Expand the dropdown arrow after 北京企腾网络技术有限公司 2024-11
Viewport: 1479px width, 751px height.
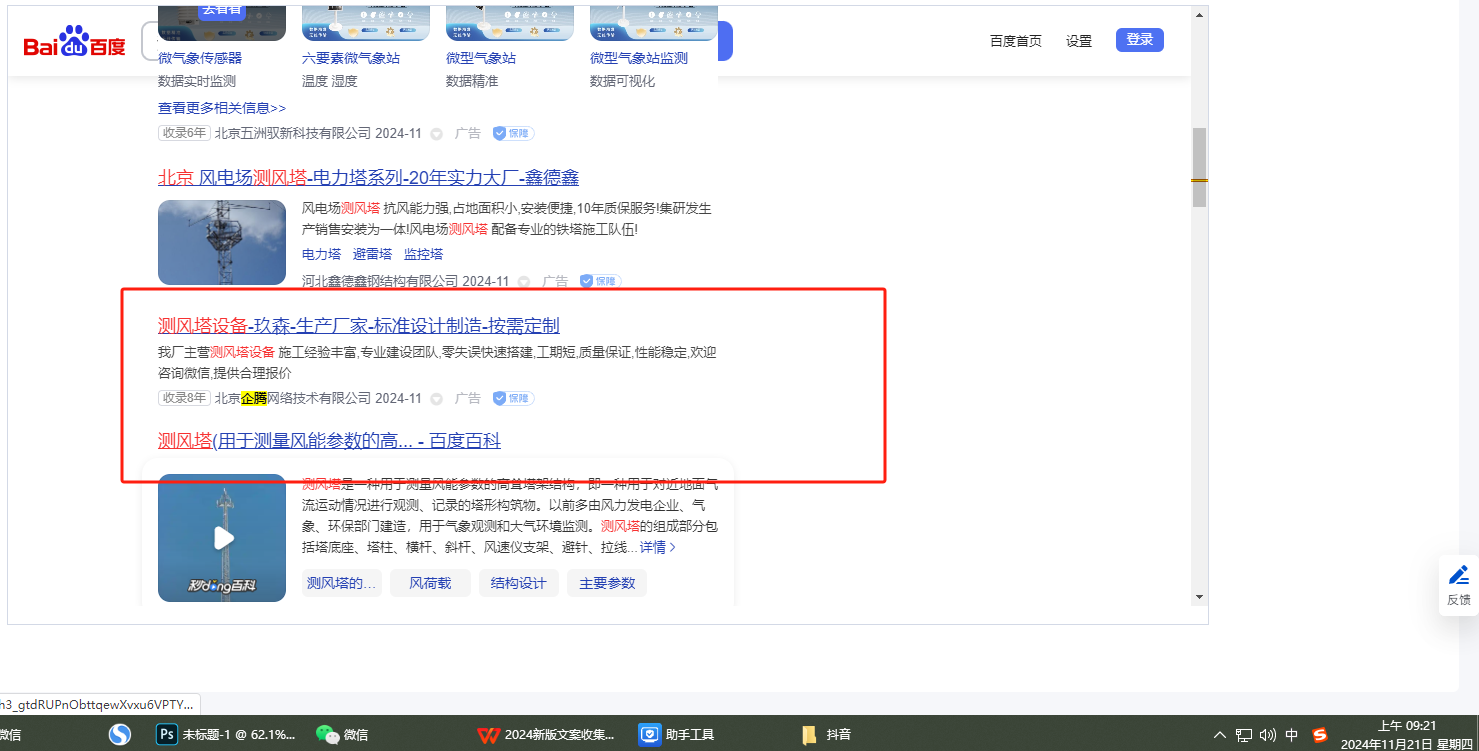tap(436, 398)
